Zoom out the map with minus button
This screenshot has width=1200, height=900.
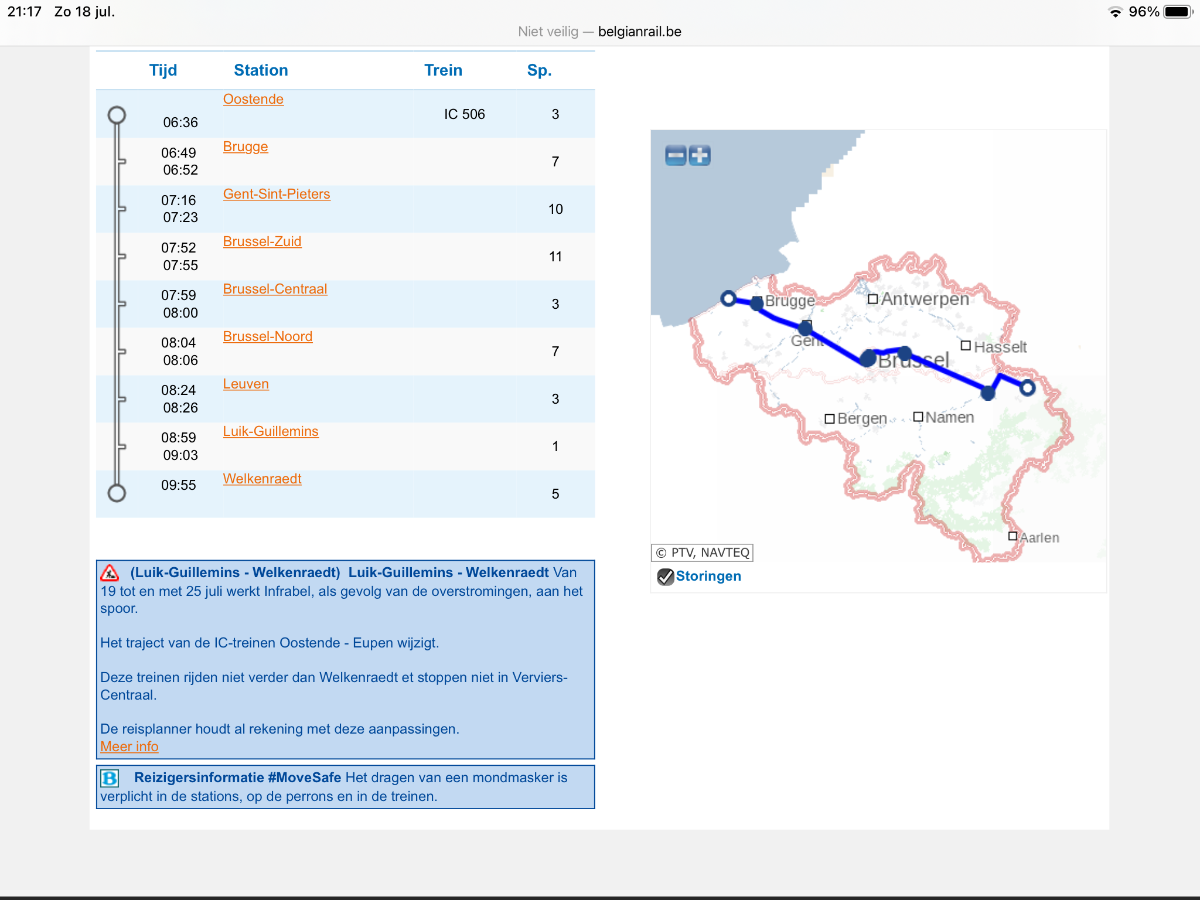point(676,156)
